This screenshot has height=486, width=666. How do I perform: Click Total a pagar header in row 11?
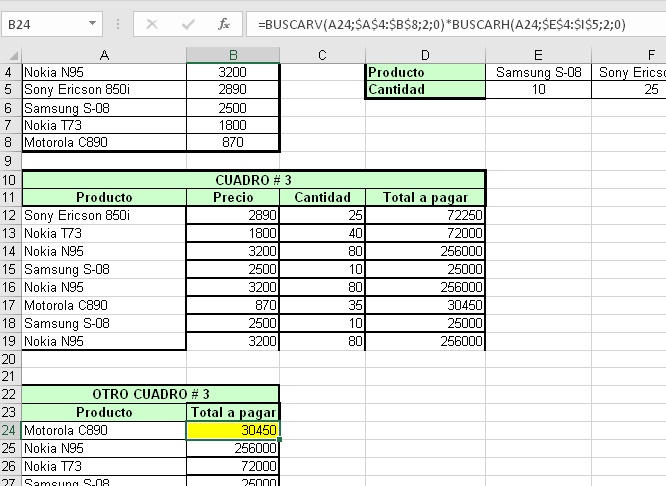pos(425,198)
